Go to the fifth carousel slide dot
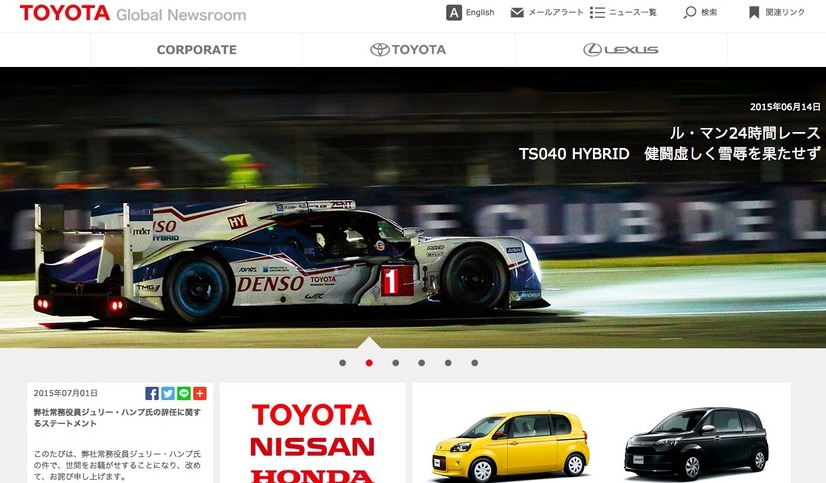This screenshot has height=483, width=826. [448, 363]
